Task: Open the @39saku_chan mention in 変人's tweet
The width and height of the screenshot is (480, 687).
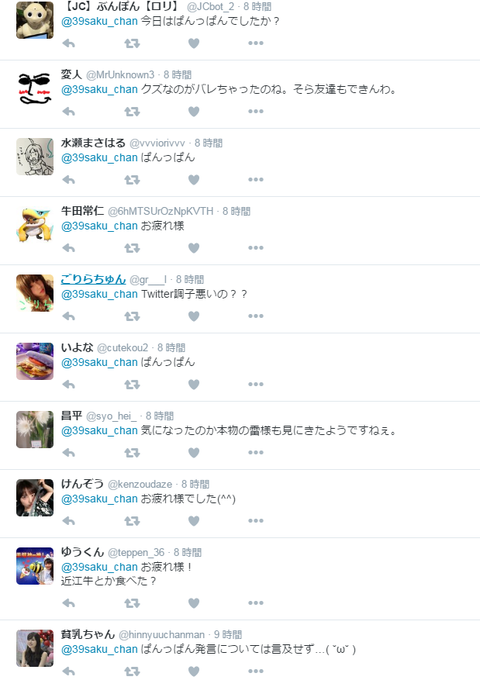Action: tap(99, 89)
